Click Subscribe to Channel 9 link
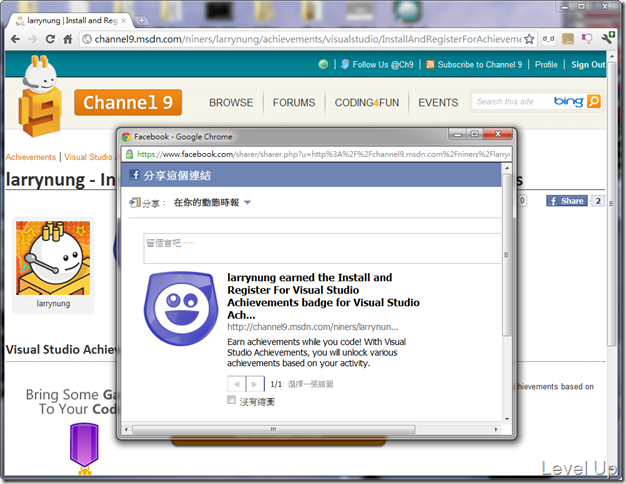This screenshot has width=626, height=484. [479, 64]
